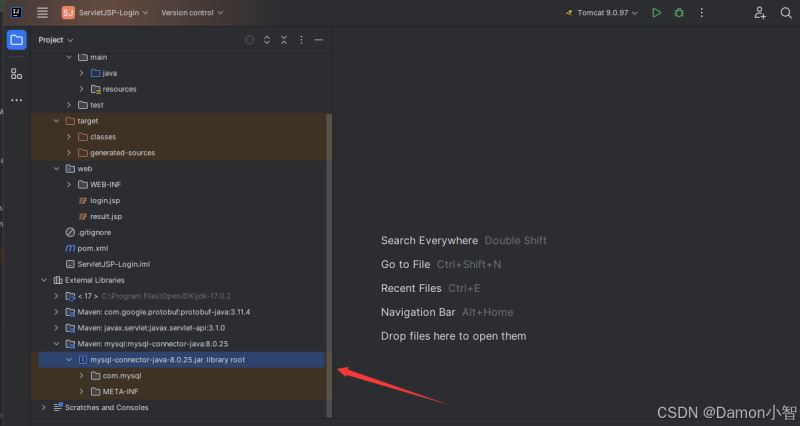Click the Project panel vertical scrollbar
Image resolution: width=800 pixels, height=426 pixels.
point(328,250)
